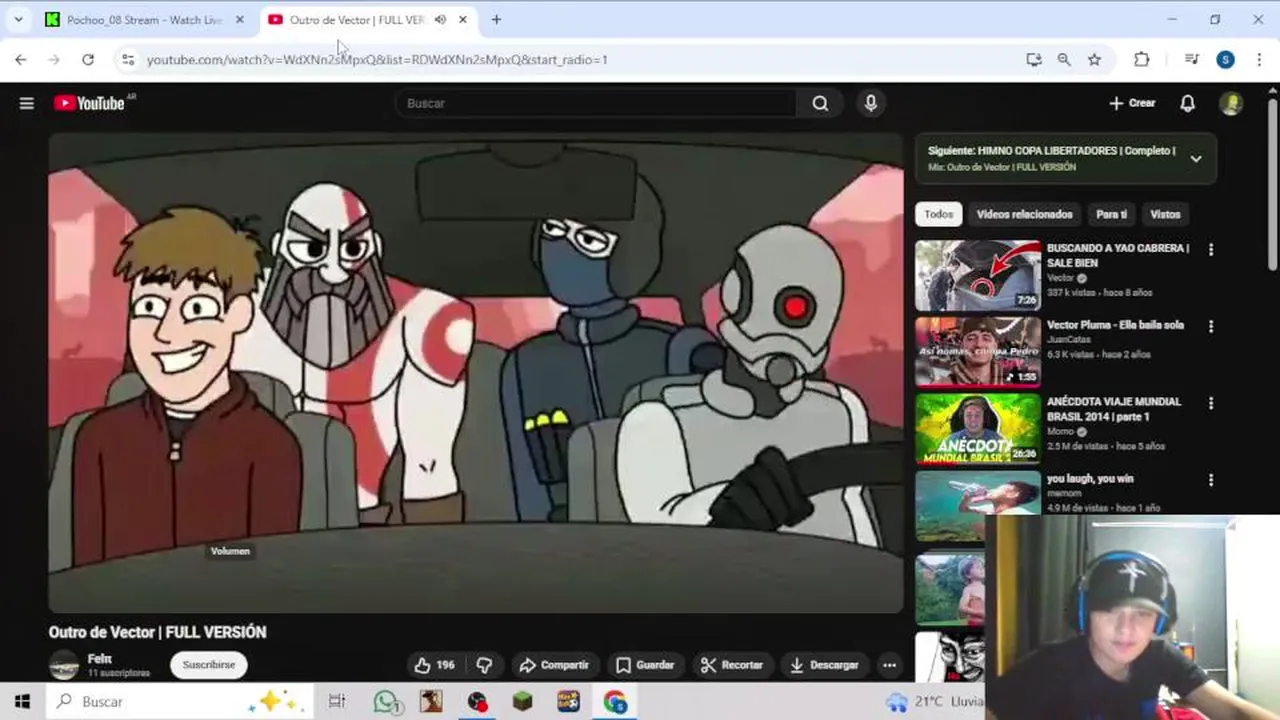Click the Descargar download button
Screen dimensions: 1280x720
[x=824, y=665]
